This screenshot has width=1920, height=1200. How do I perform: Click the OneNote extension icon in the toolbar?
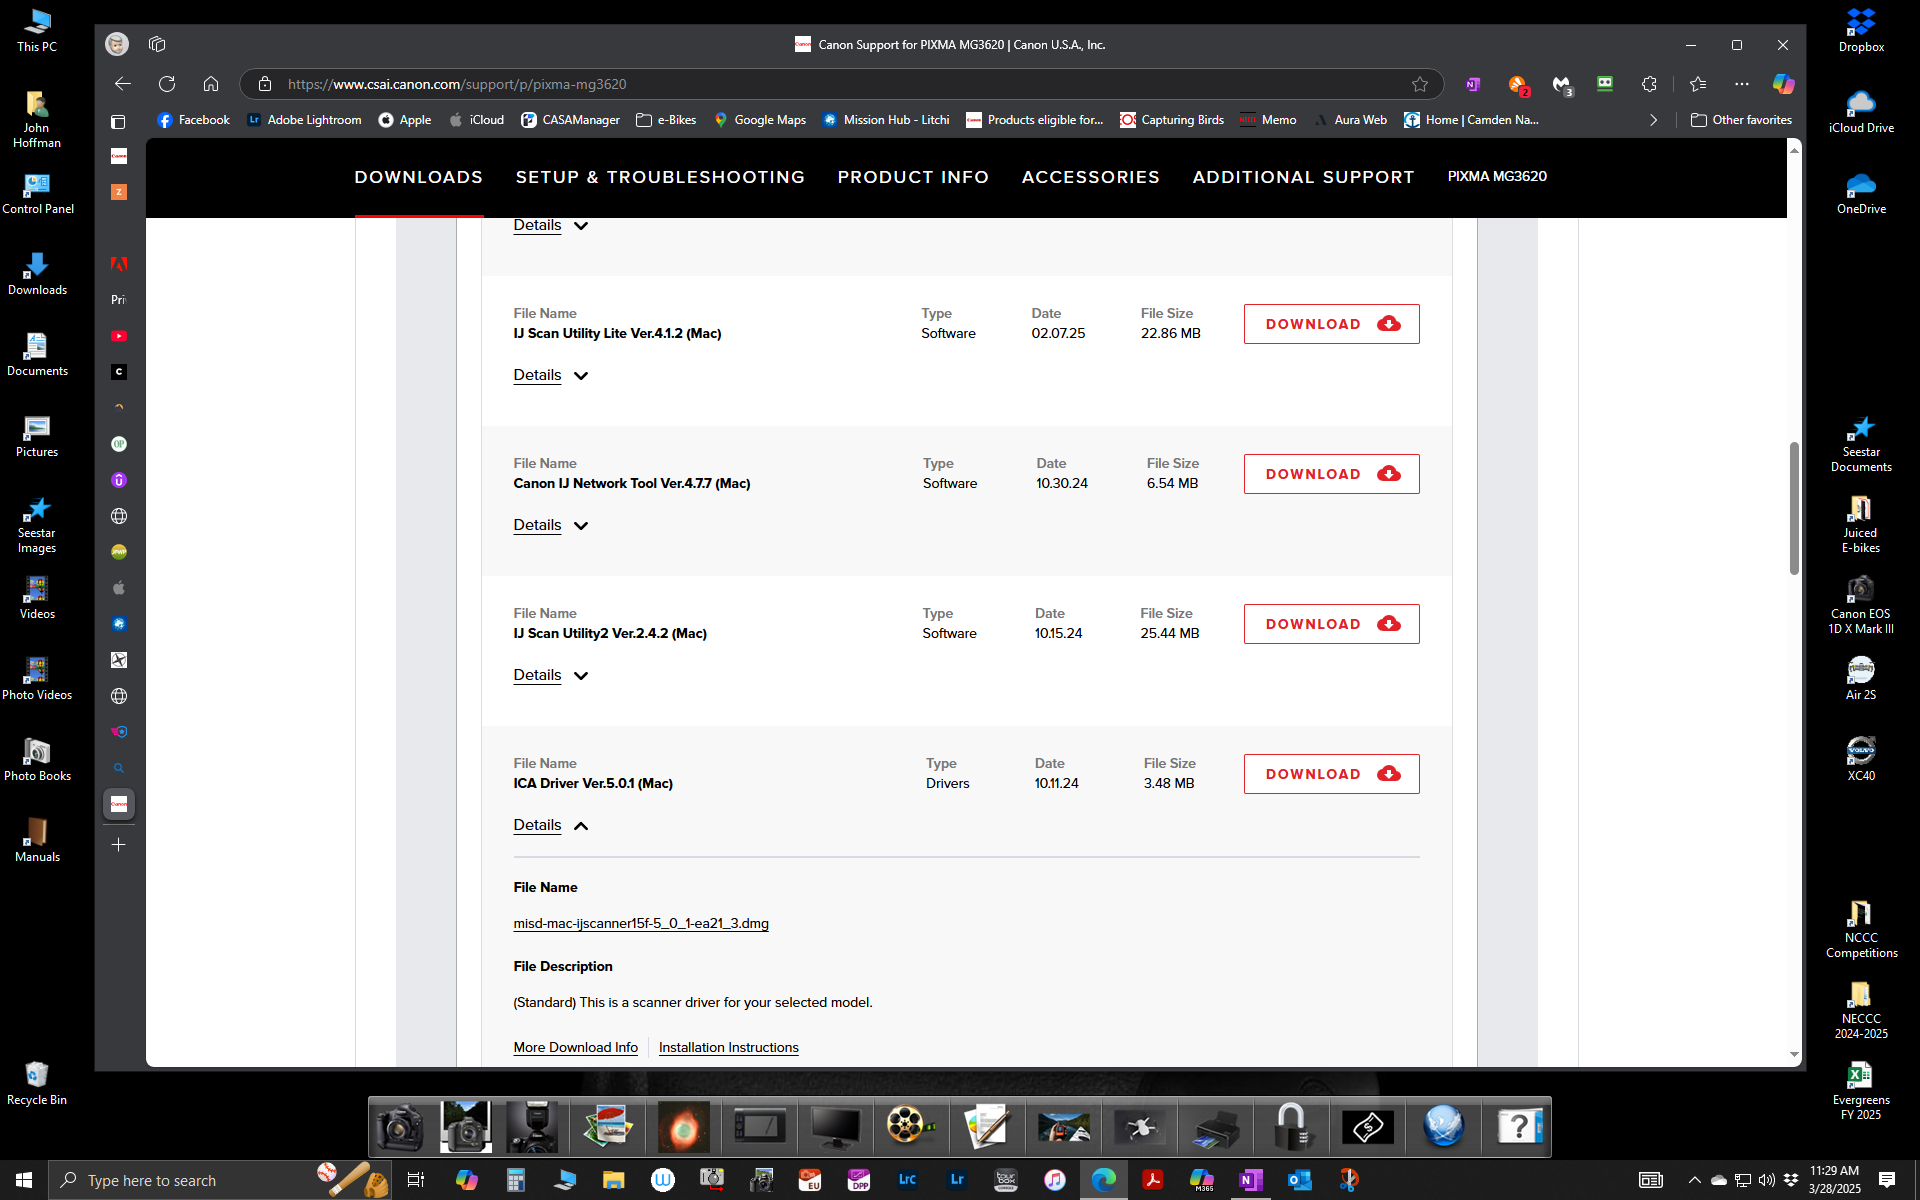coord(1473,84)
